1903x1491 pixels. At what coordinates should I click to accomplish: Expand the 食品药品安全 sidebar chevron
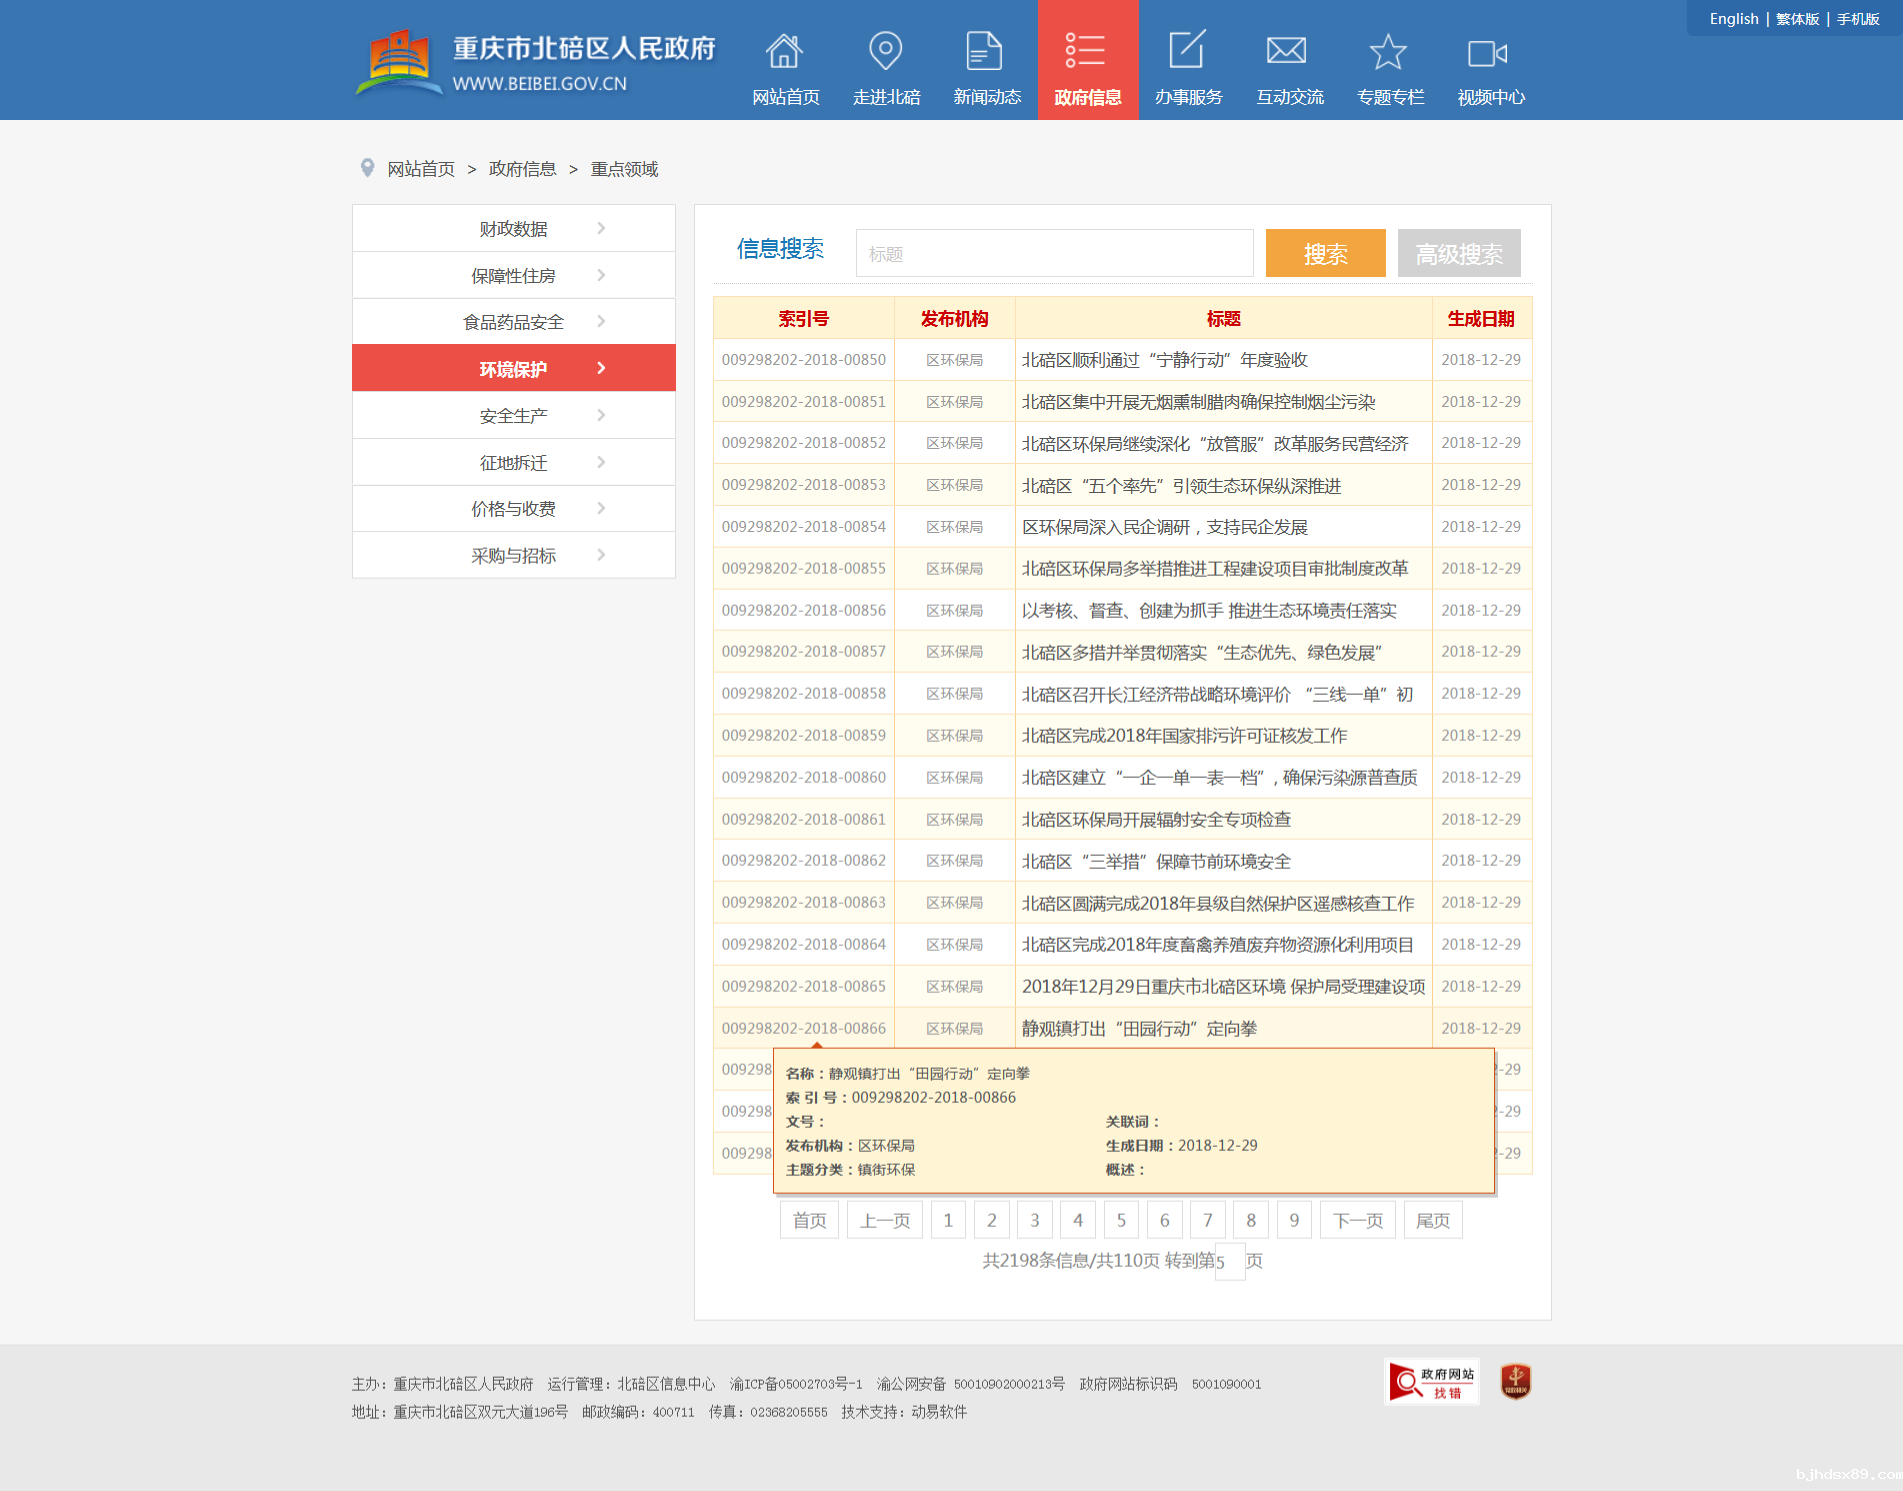coord(601,321)
